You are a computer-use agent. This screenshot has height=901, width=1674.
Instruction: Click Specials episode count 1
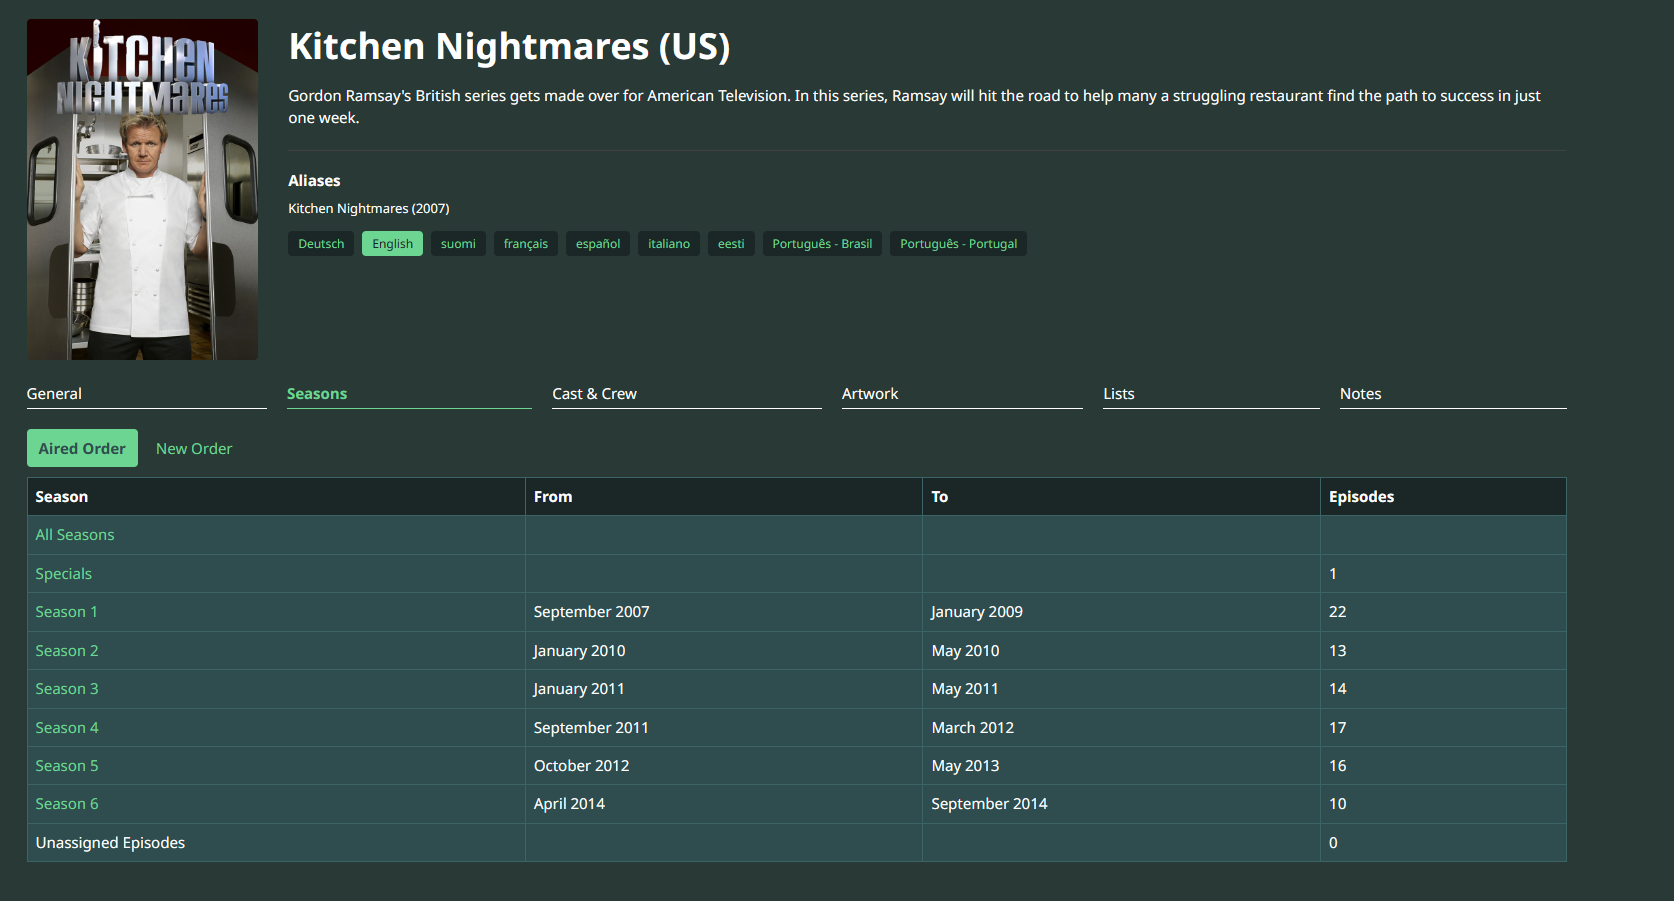click(1333, 574)
